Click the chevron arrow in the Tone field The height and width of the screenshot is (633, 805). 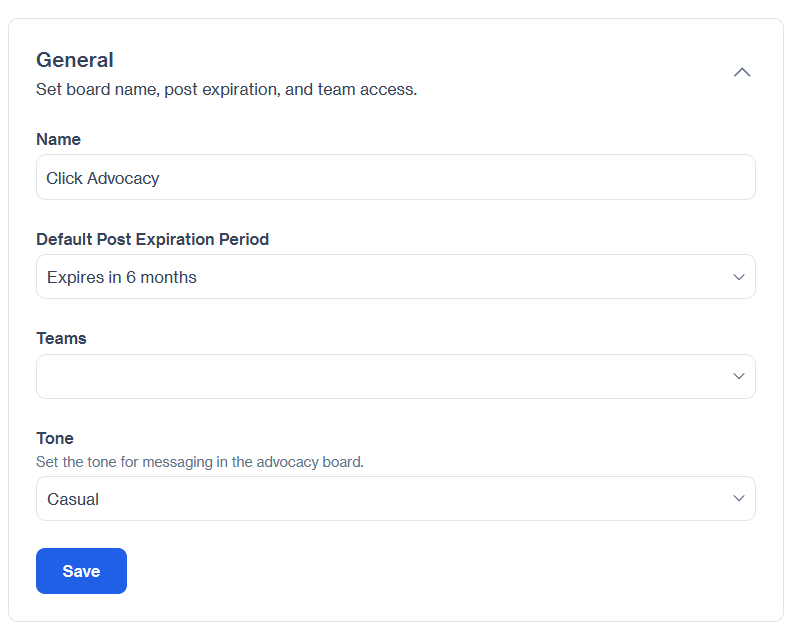coord(739,498)
